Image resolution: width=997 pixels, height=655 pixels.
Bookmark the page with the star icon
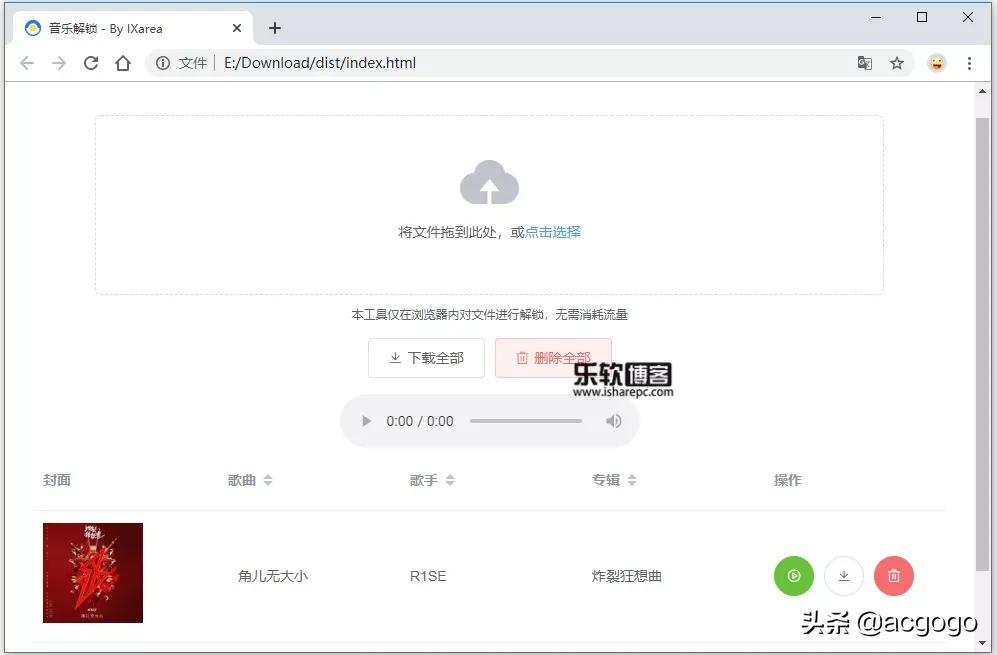(897, 62)
